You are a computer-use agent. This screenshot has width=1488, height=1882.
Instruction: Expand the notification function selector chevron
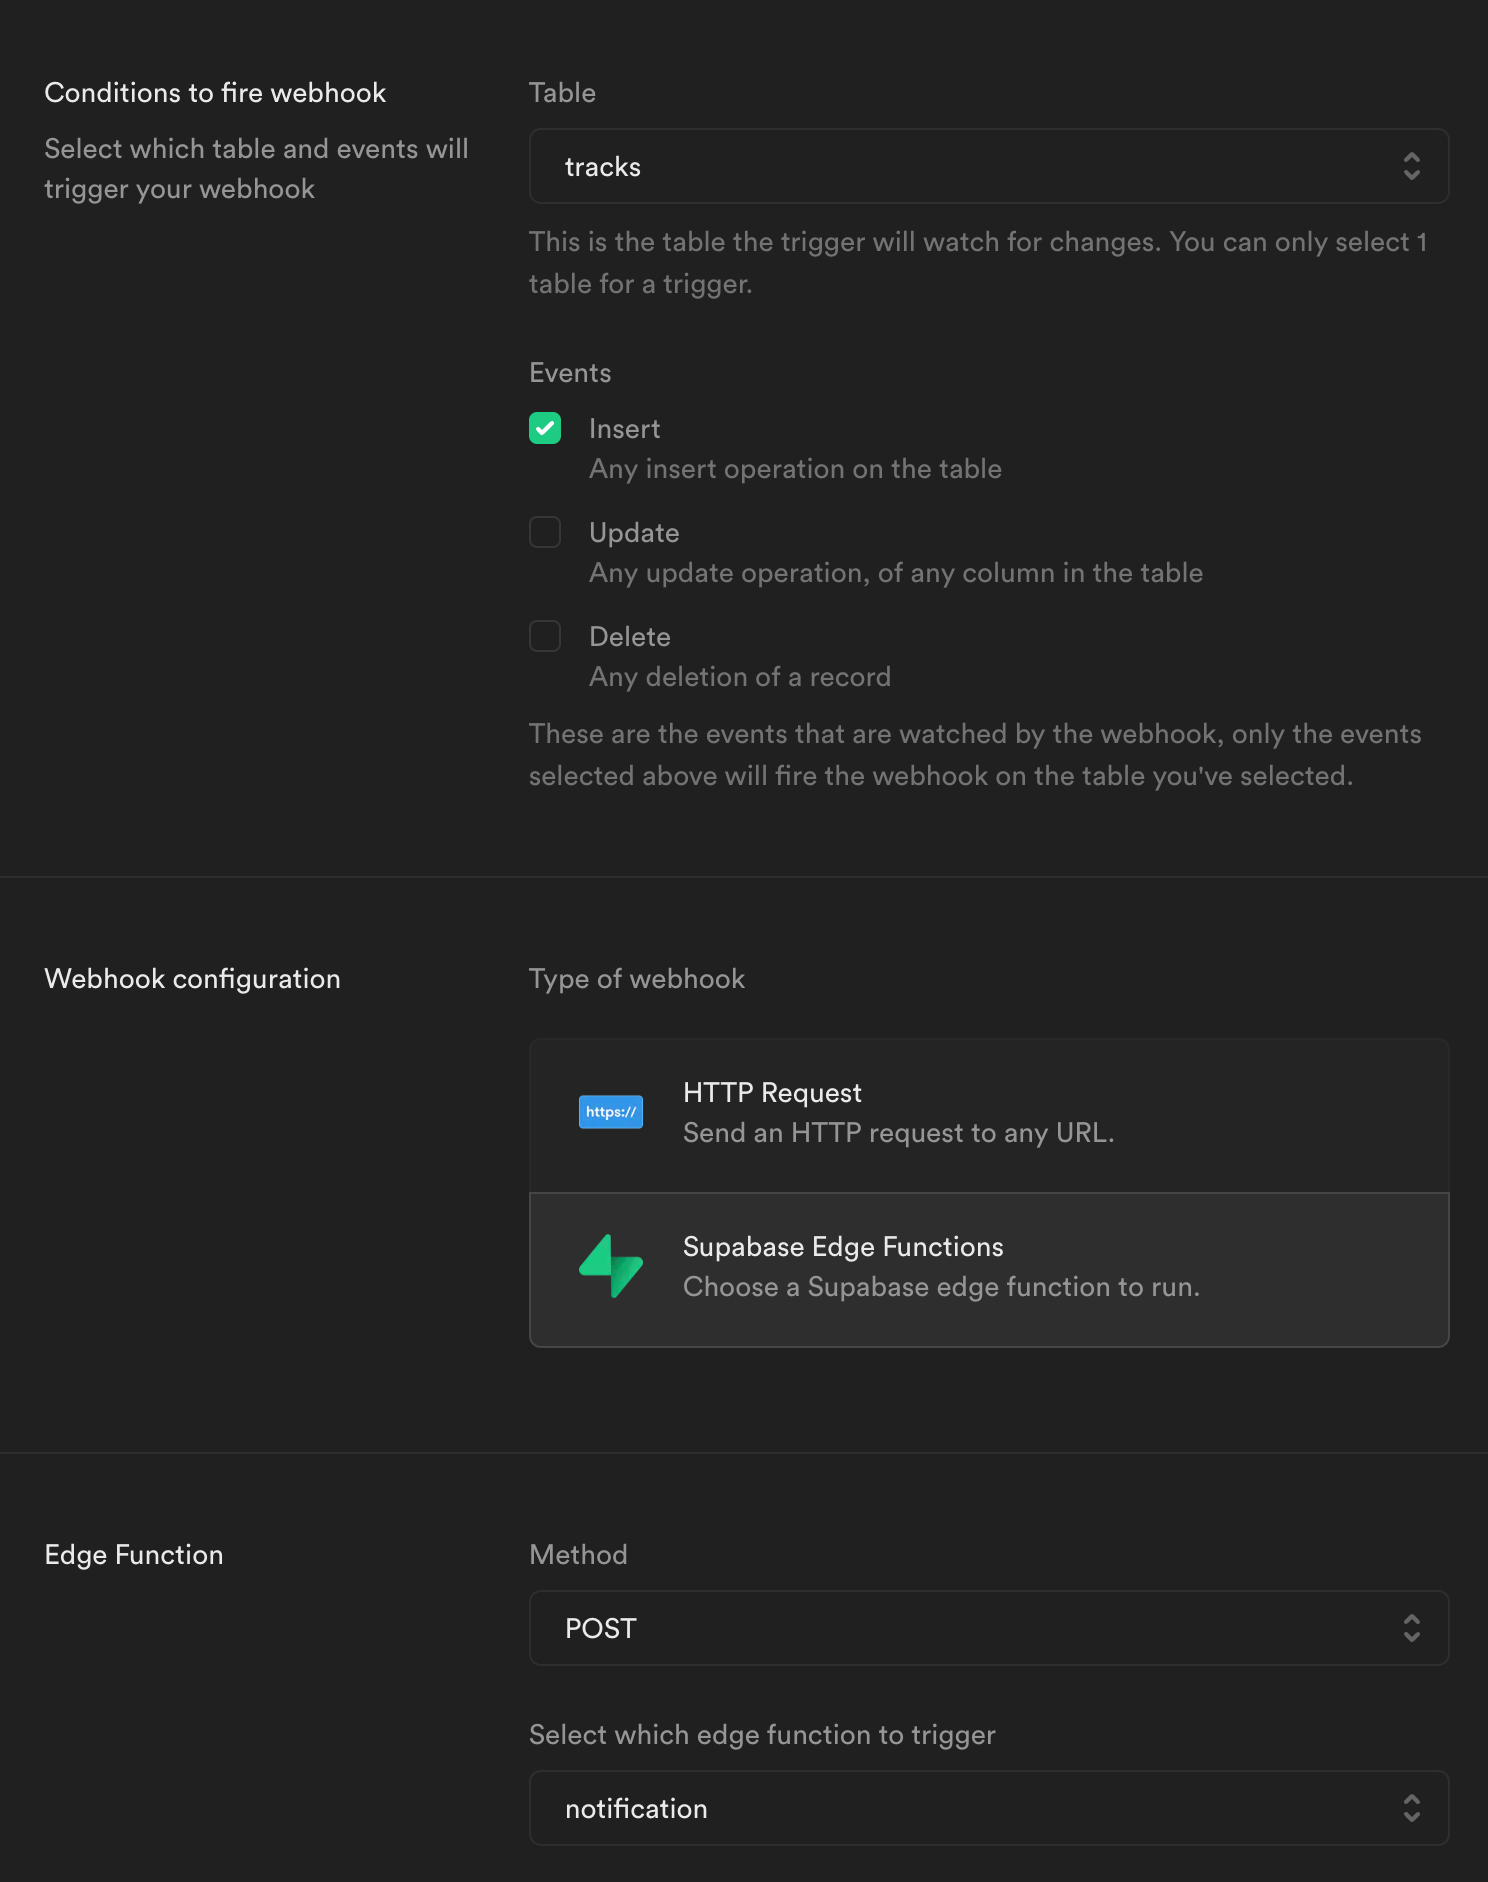pyautogui.click(x=1411, y=1809)
